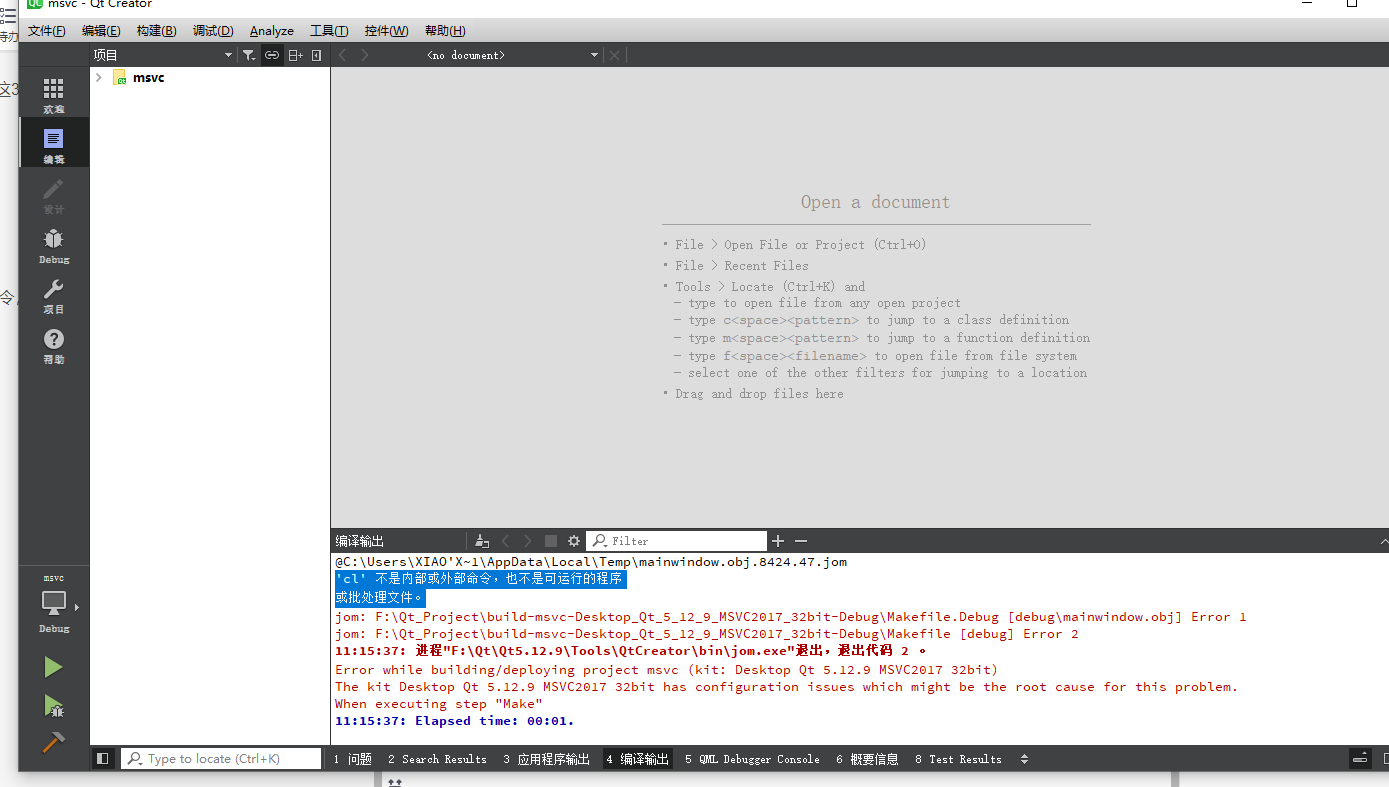
Task: Toggle synchronize with editor in the project pane
Action: pos(272,55)
